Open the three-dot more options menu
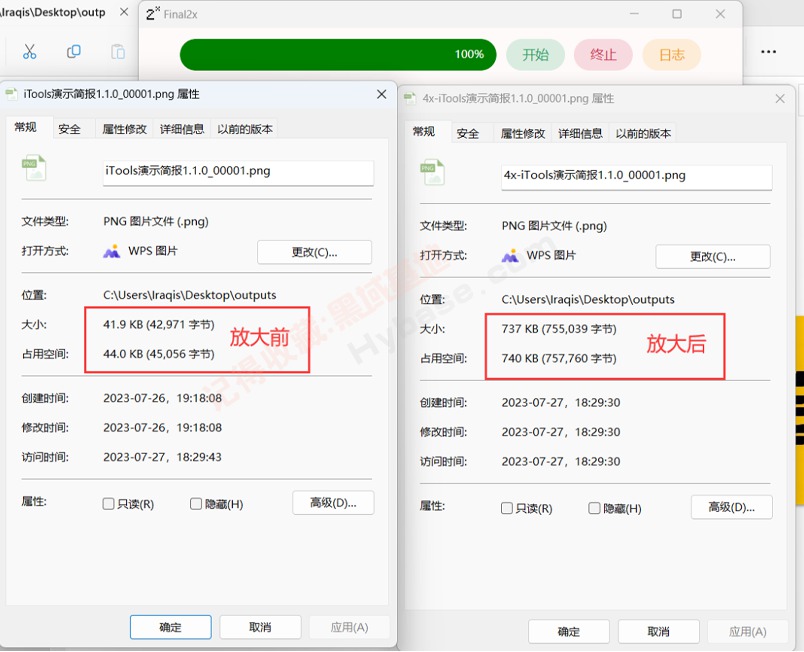Image resolution: width=804 pixels, height=652 pixels. point(768,52)
